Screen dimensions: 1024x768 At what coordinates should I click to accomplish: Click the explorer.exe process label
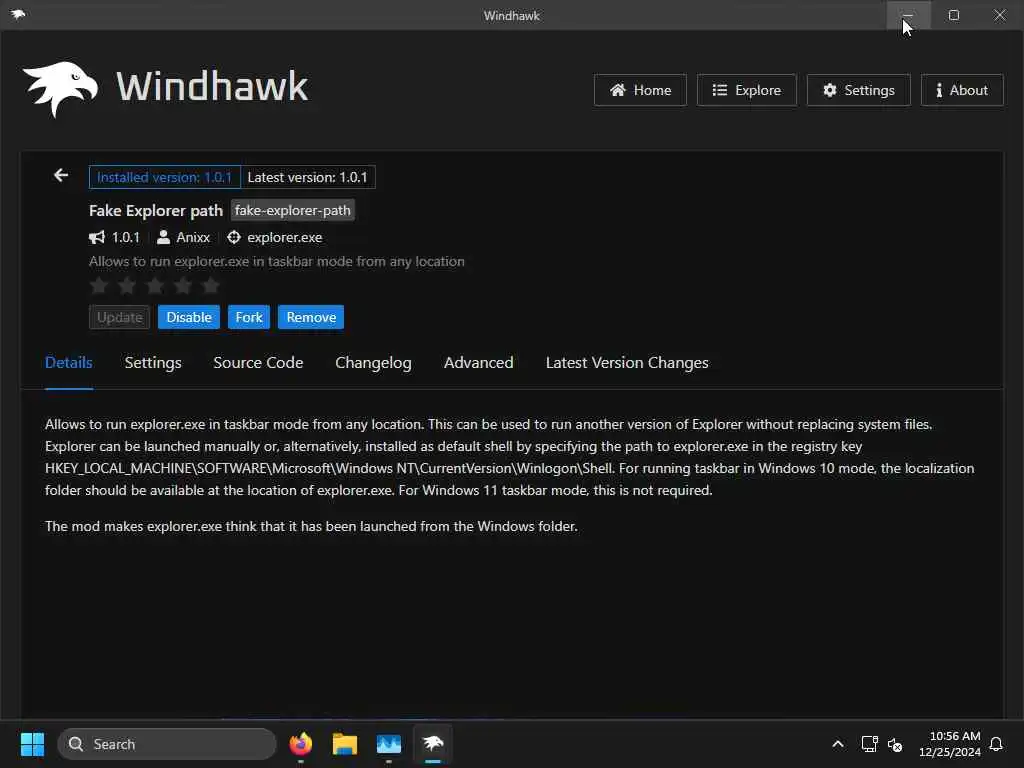285,238
